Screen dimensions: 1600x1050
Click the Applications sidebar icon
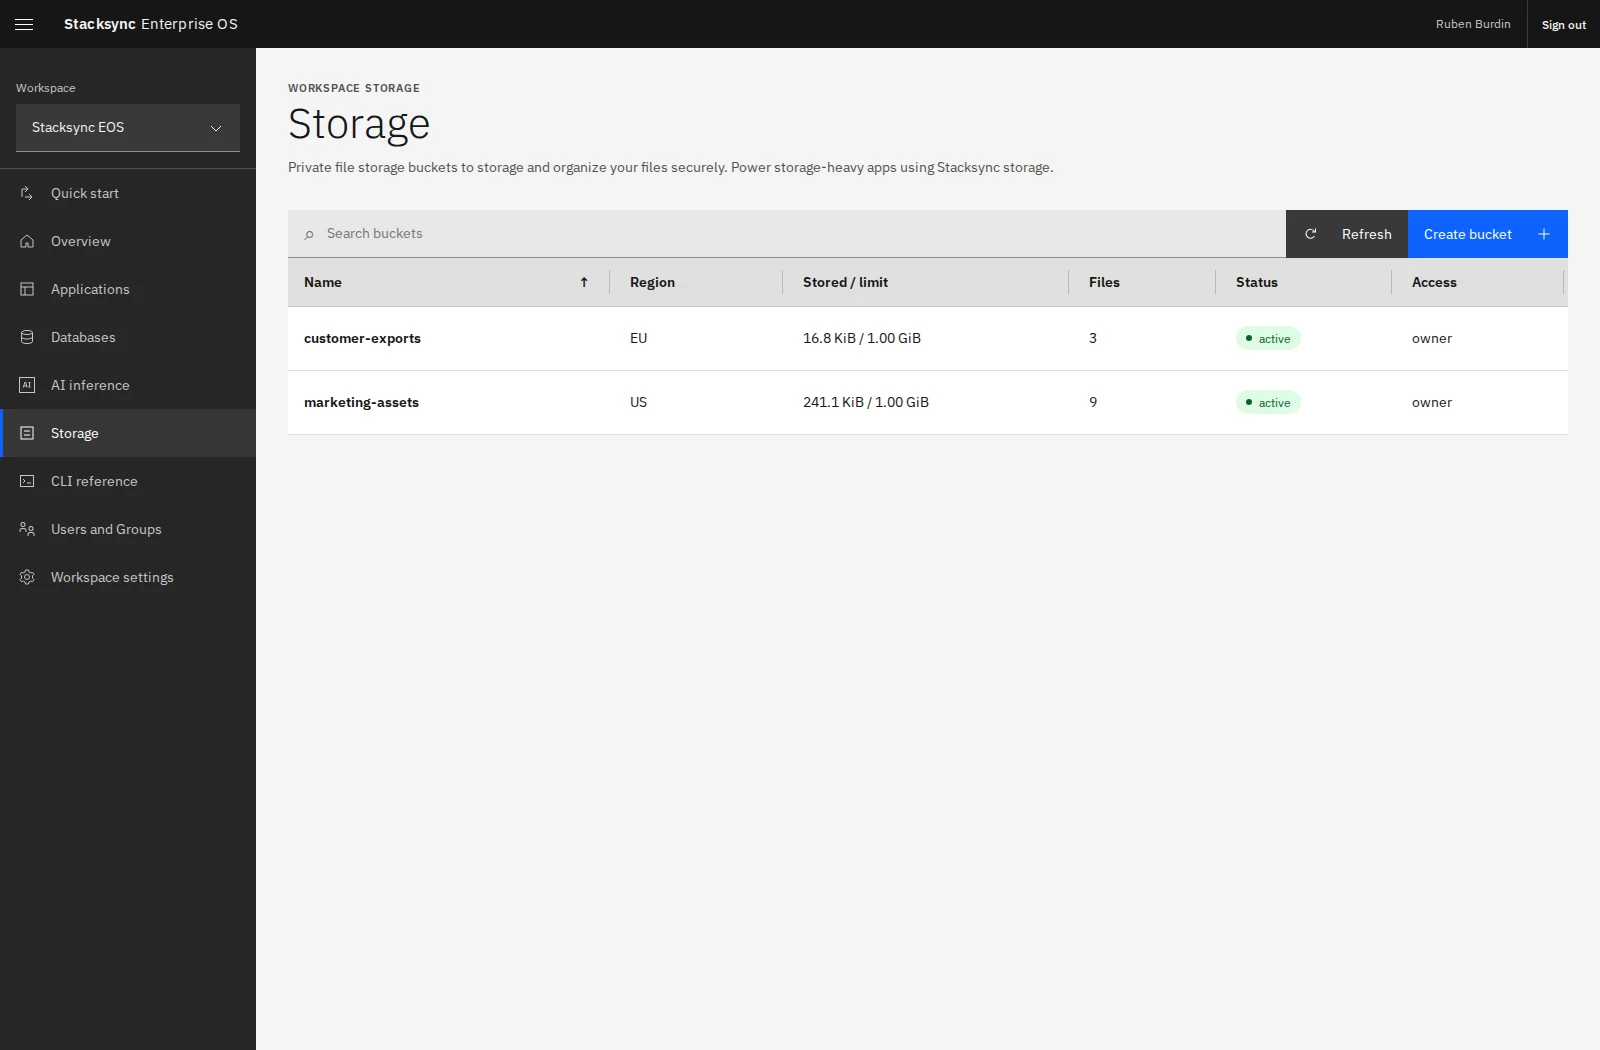point(27,289)
